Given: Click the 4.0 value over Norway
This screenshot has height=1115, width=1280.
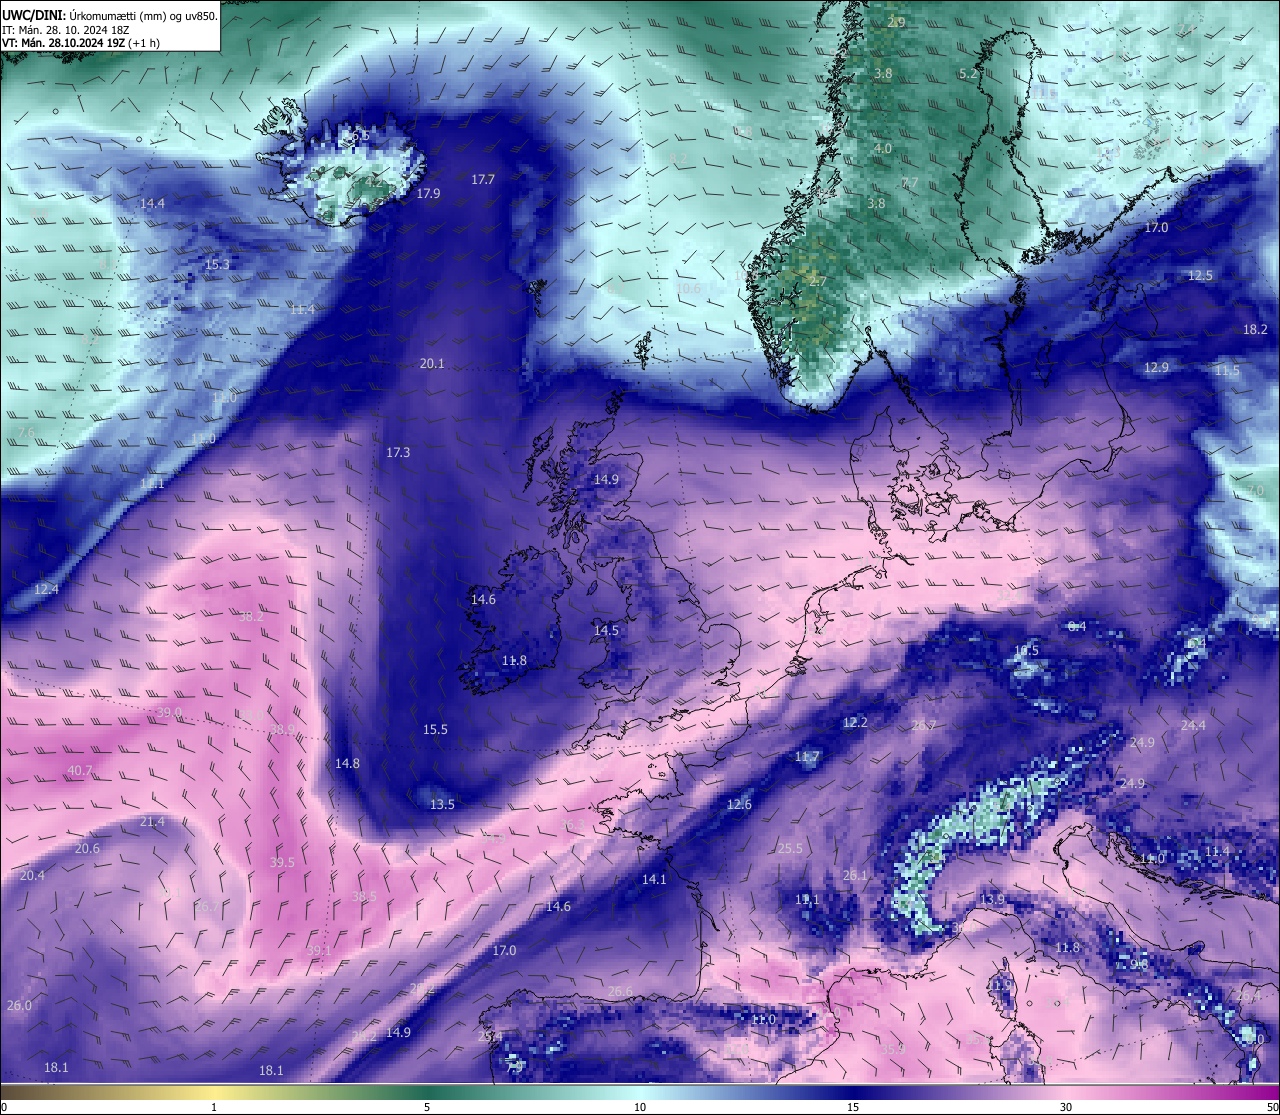Looking at the screenshot, I should (882, 148).
